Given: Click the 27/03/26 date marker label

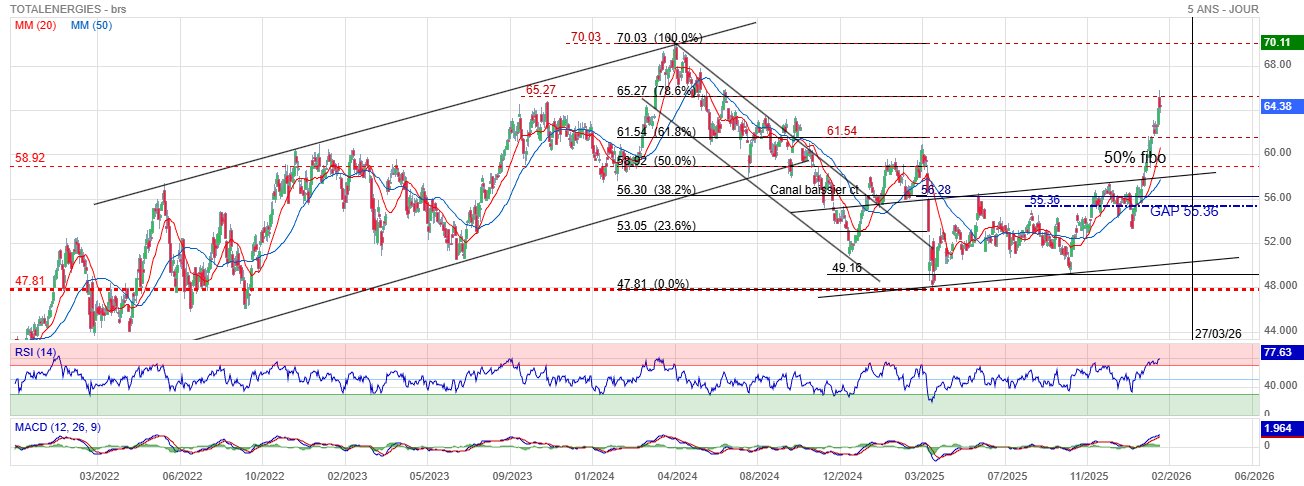Looking at the screenshot, I should [1220, 334].
